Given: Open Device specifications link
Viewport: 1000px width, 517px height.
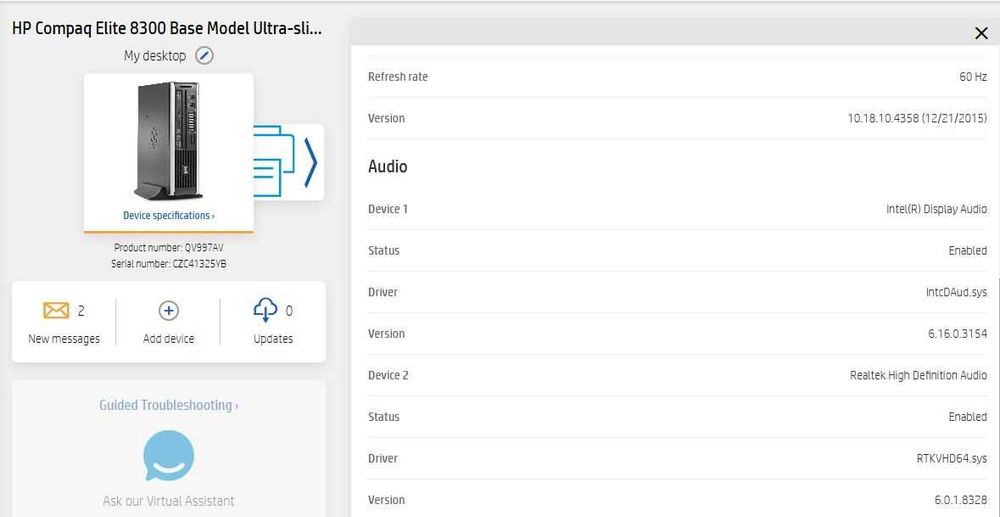Looking at the screenshot, I should click(168, 215).
